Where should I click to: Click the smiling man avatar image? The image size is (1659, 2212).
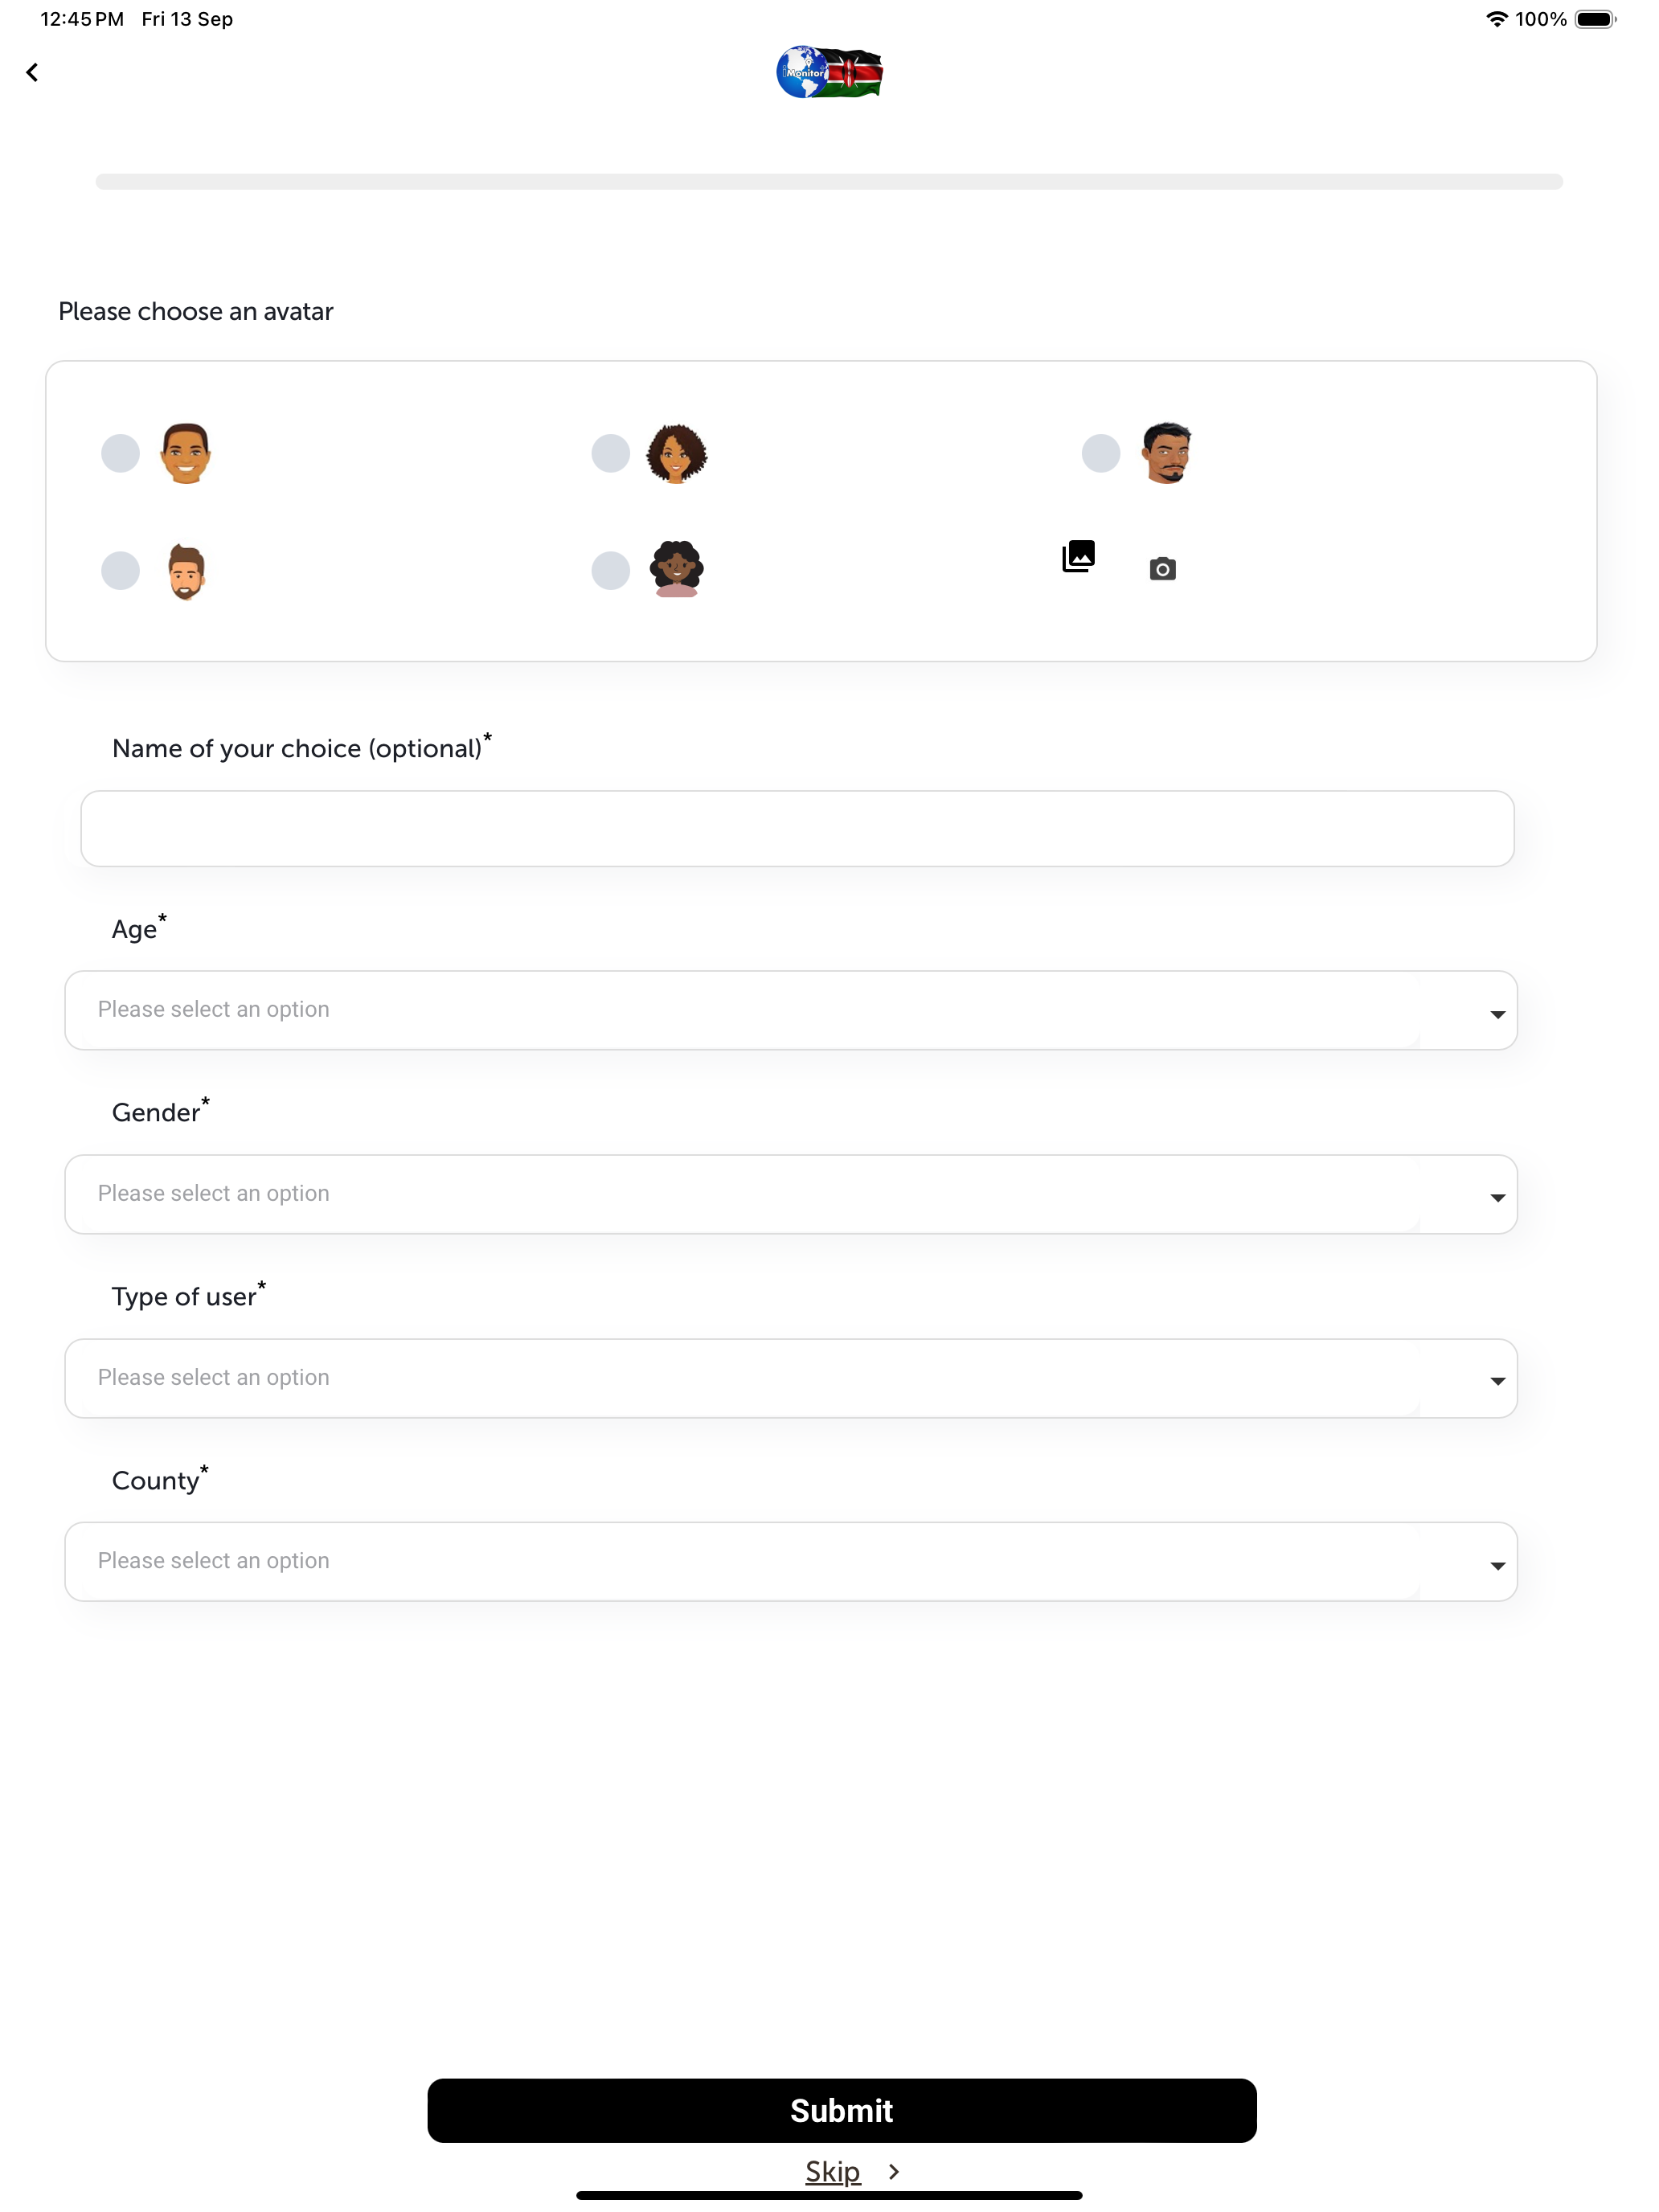pyautogui.click(x=186, y=453)
